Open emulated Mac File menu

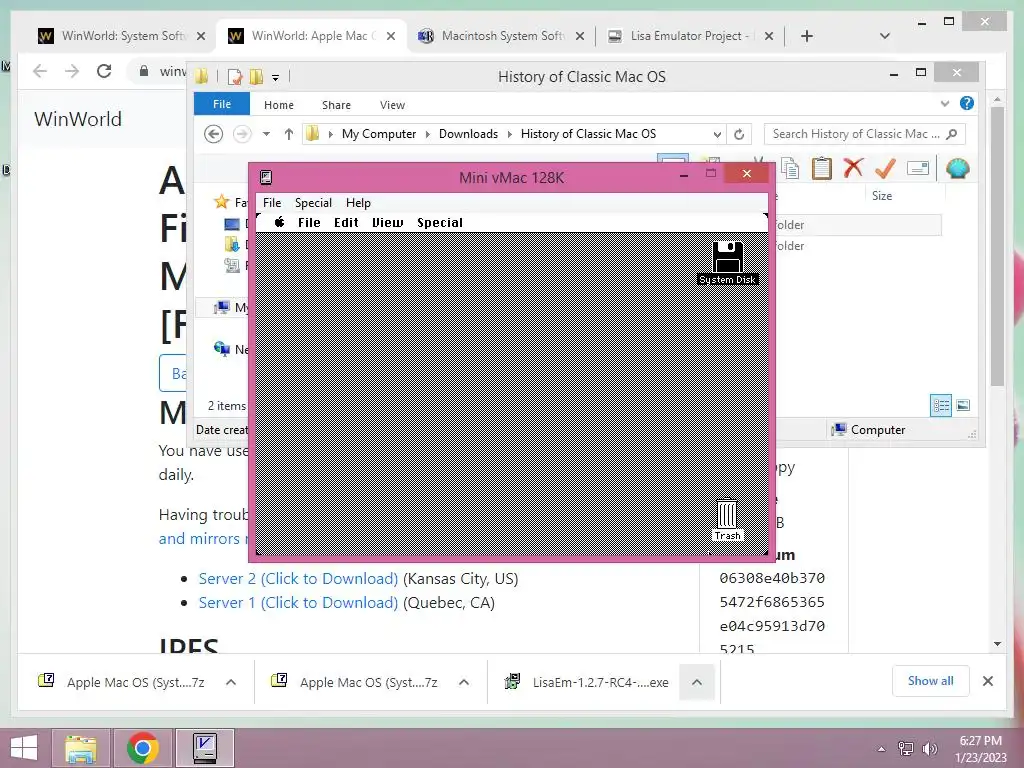pos(309,223)
